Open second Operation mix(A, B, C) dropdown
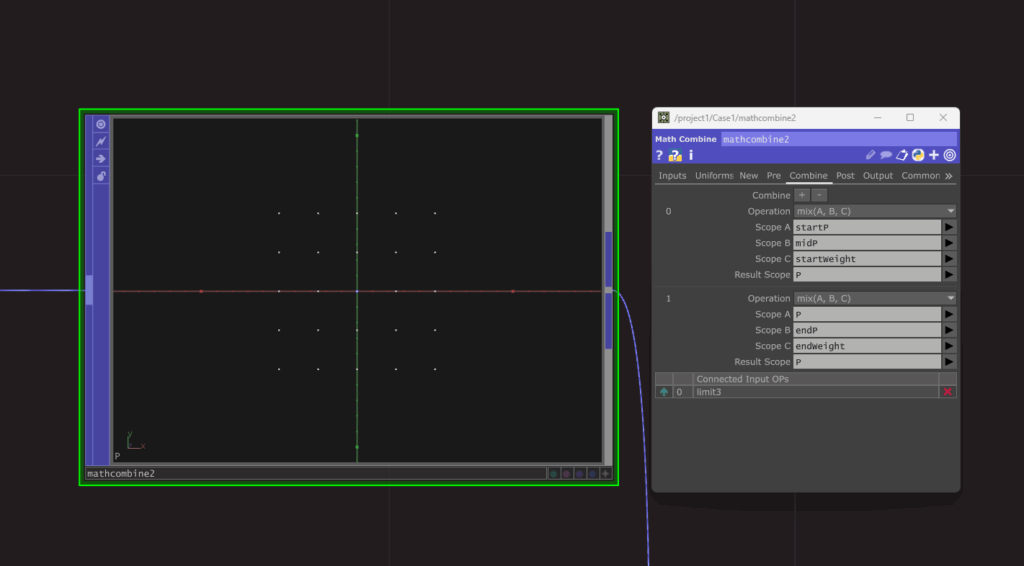 874,298
